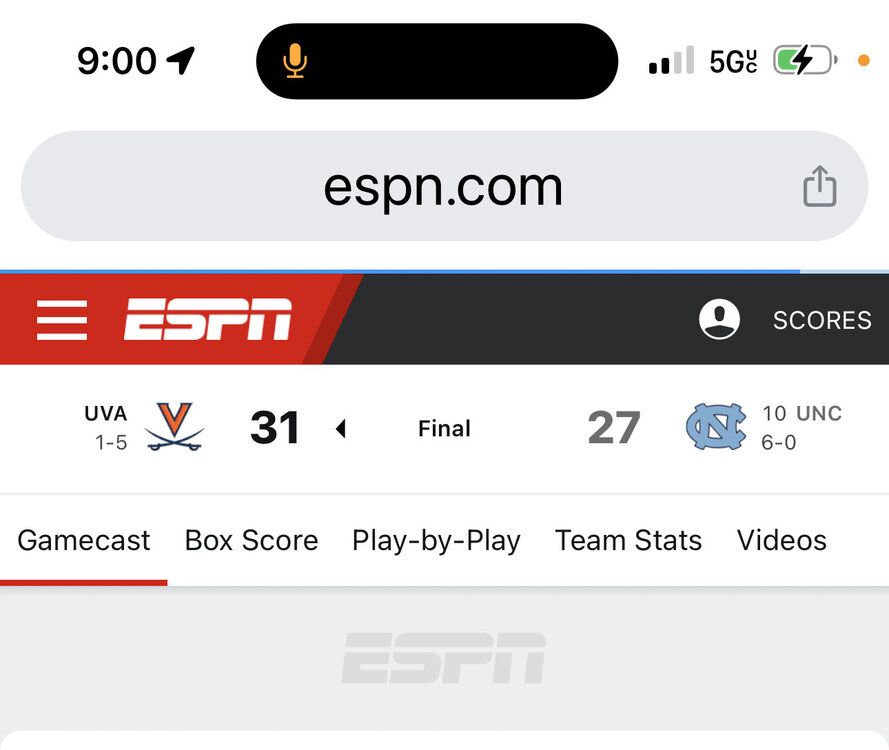Tap the North Carolina Tar Heels logo
889x750 pixels.
point(715,427)
